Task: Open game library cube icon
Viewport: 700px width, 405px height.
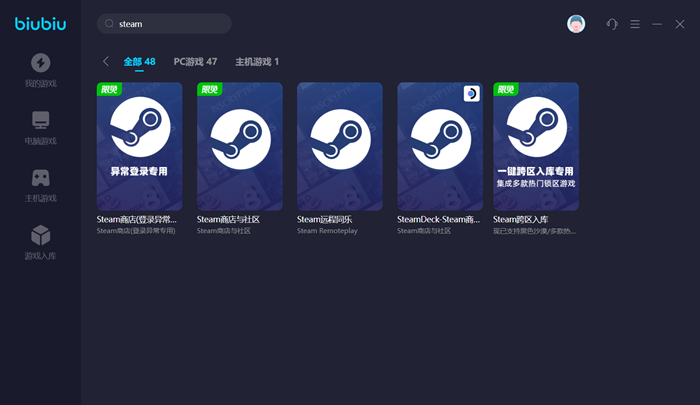Action: coord(40,236)
